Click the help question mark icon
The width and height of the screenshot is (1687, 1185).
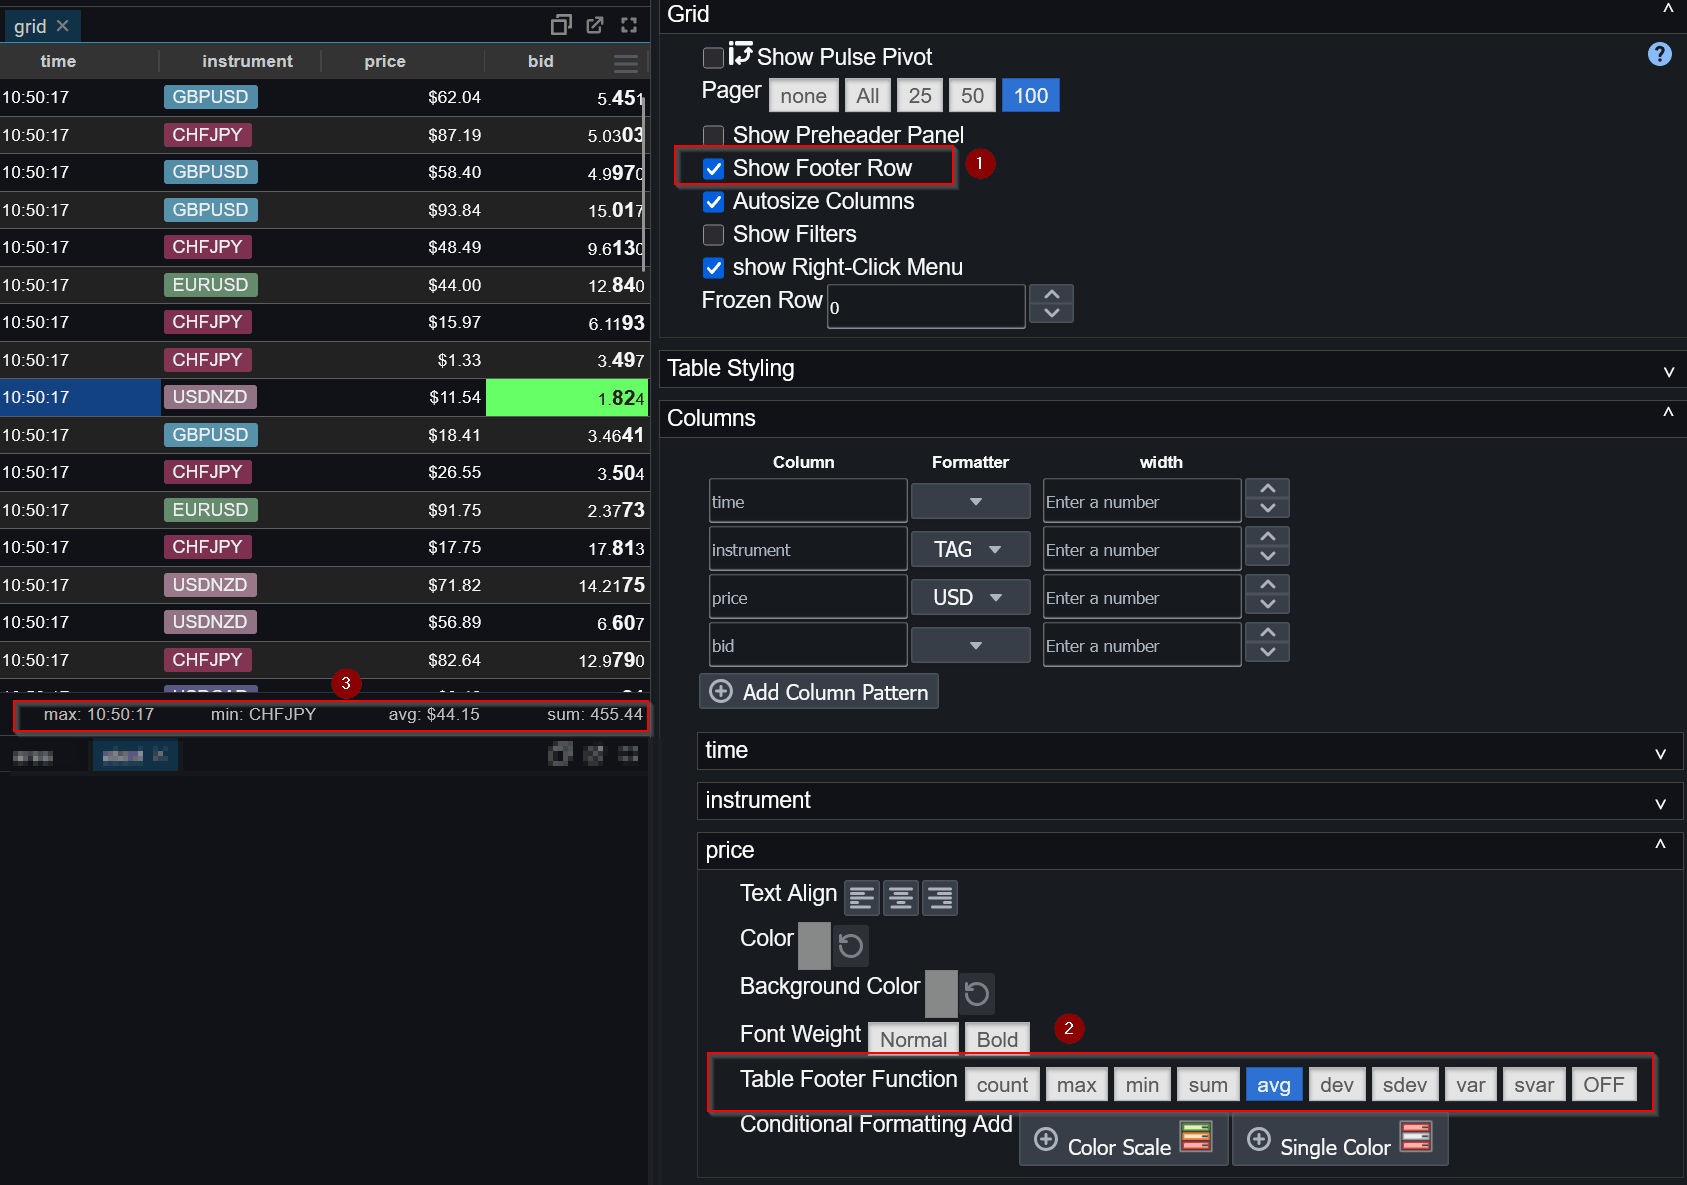1659,55
